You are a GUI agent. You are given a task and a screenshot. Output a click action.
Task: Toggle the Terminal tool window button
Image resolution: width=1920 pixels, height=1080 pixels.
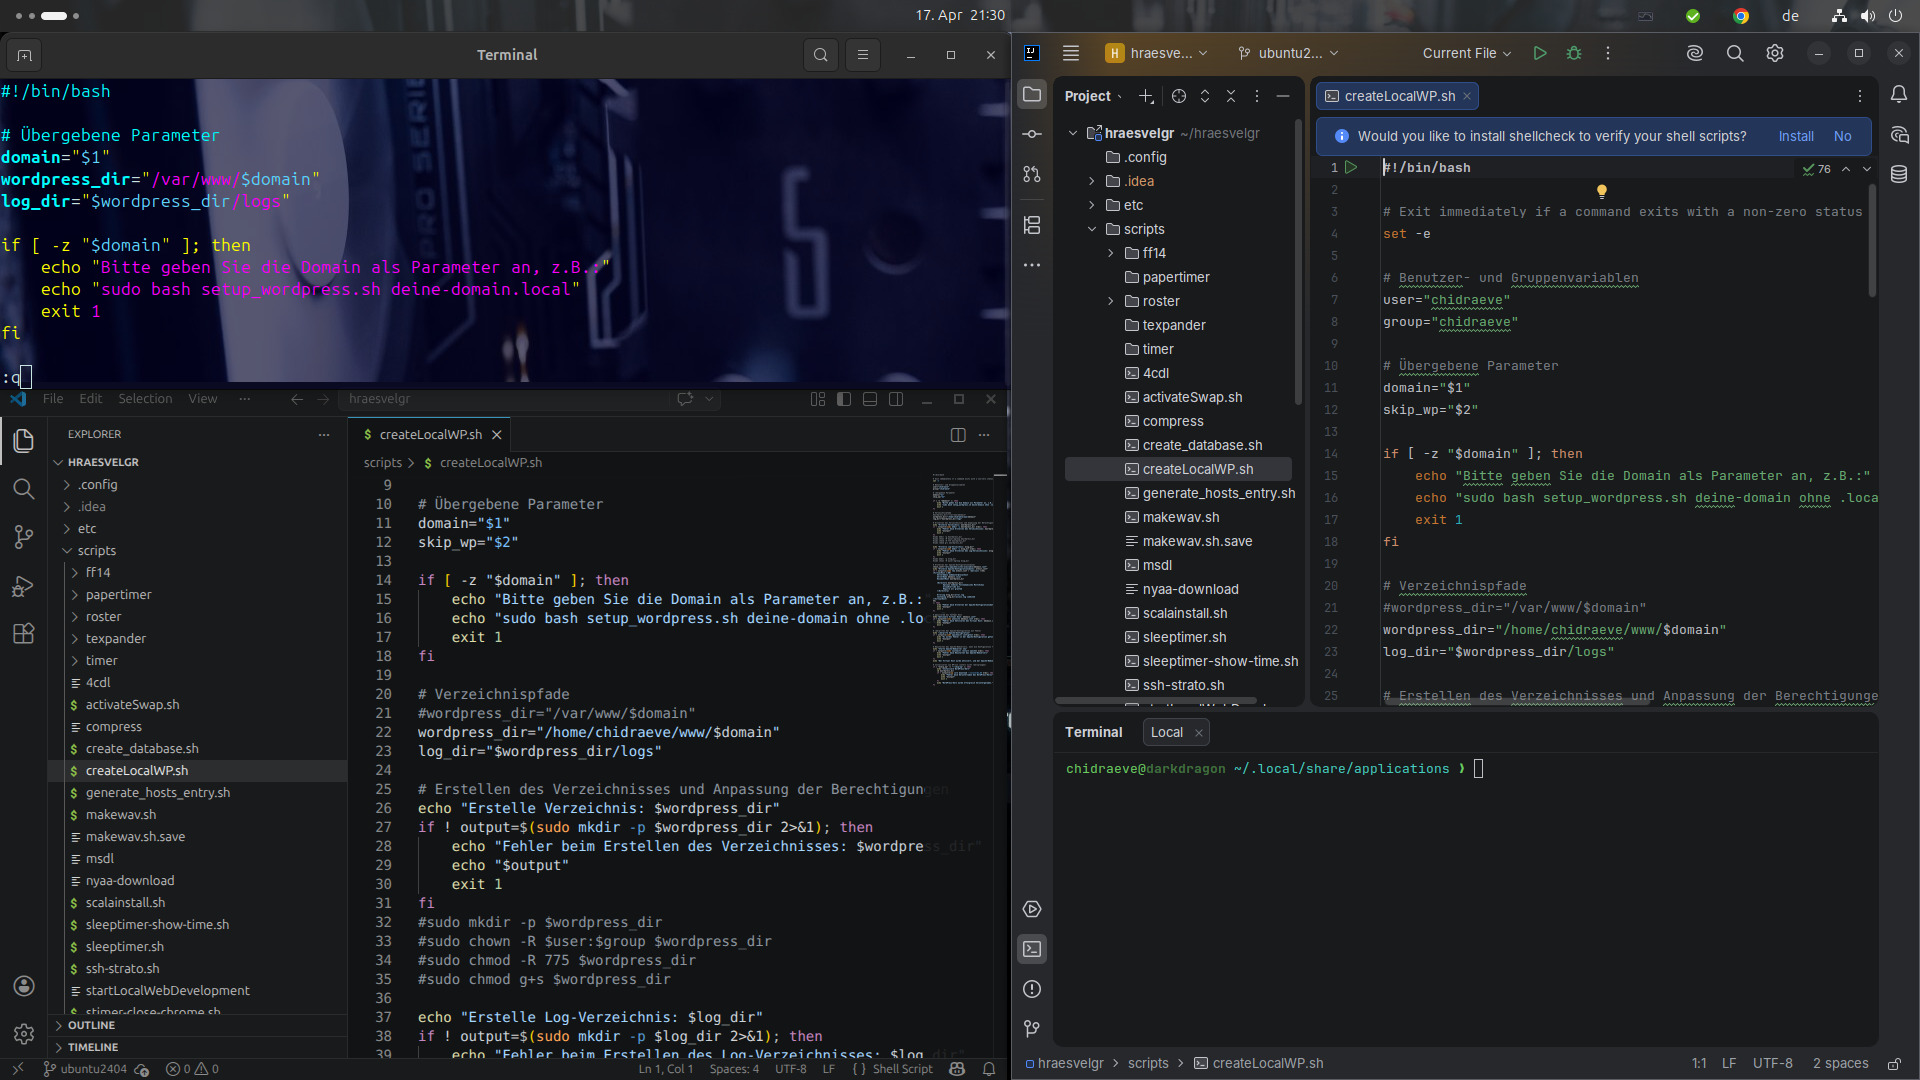1032,949
